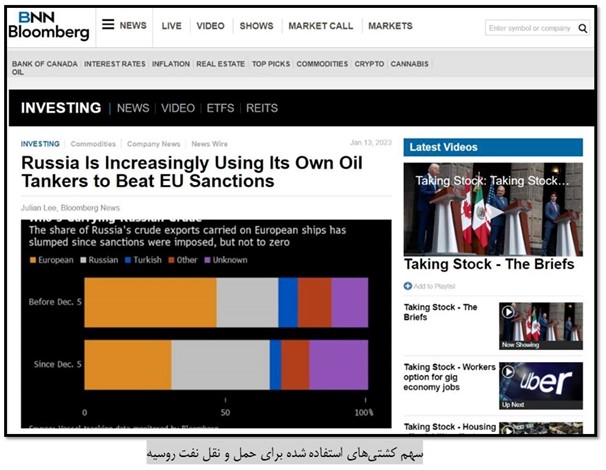This screenshot has width=606, height=470.
Task: Open the hamburger menu next to NEWS
Action: (108, 24)
